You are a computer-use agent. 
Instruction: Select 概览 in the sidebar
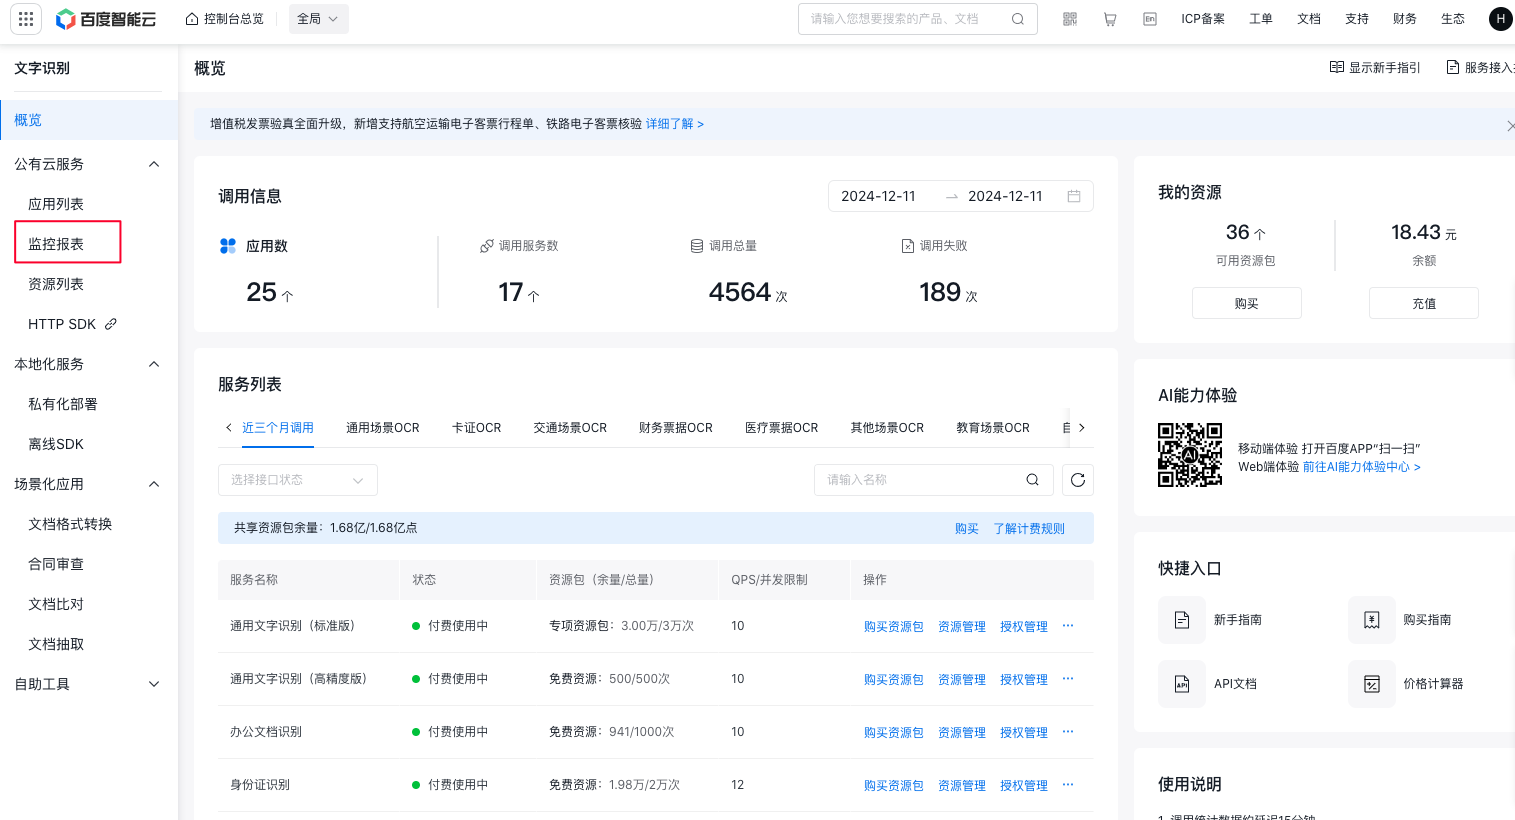[x=89, y=120]
